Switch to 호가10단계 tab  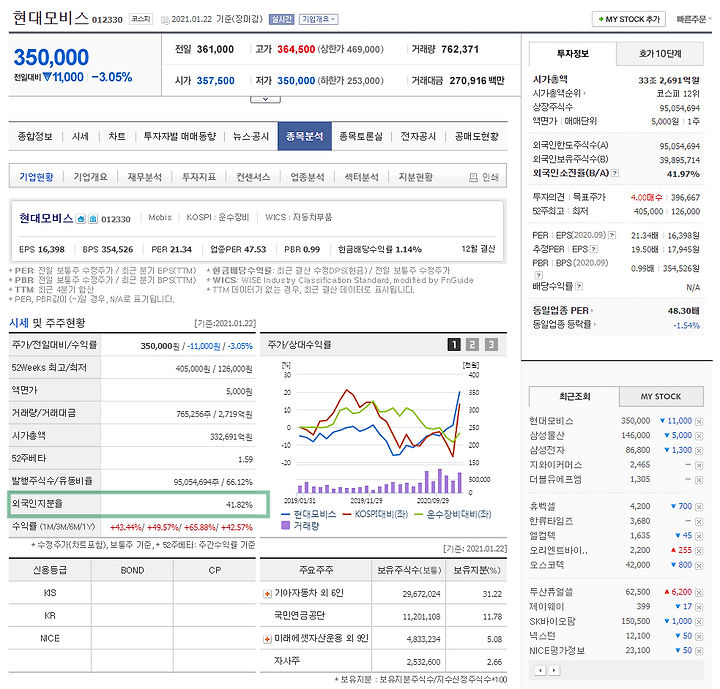(x=660, y=54)
